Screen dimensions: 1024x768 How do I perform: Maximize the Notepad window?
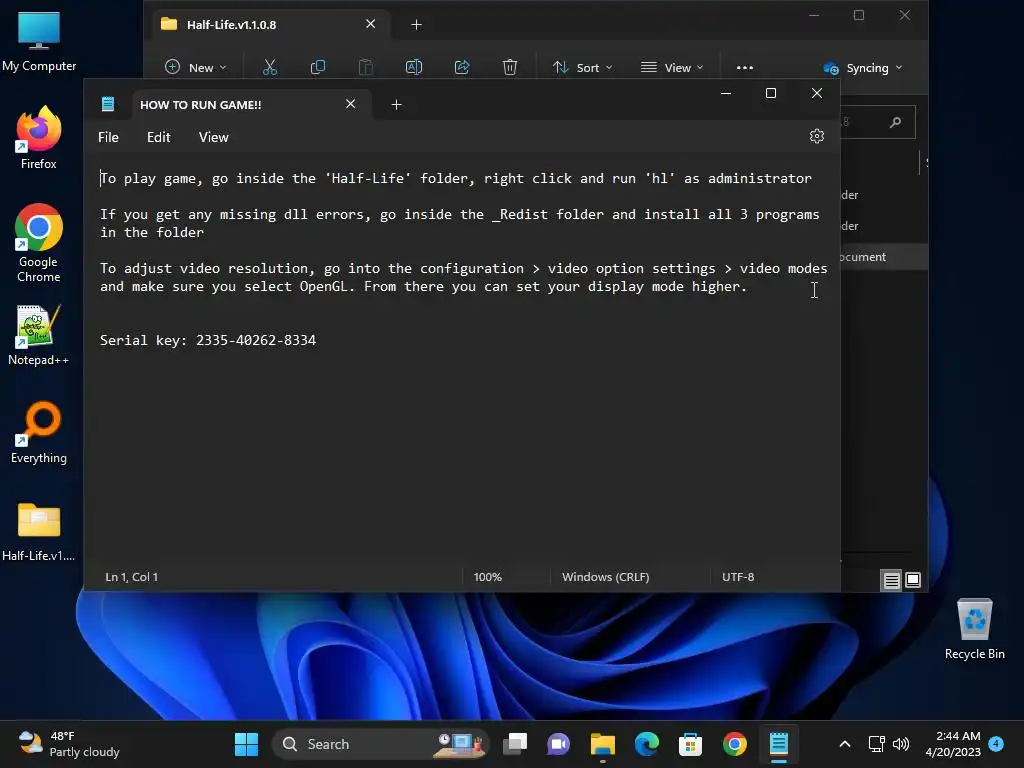click(771, 93)
